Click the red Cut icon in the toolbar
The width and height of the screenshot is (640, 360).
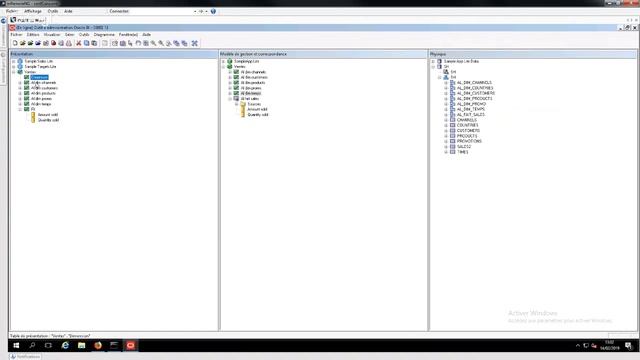(x=79, y=43)
